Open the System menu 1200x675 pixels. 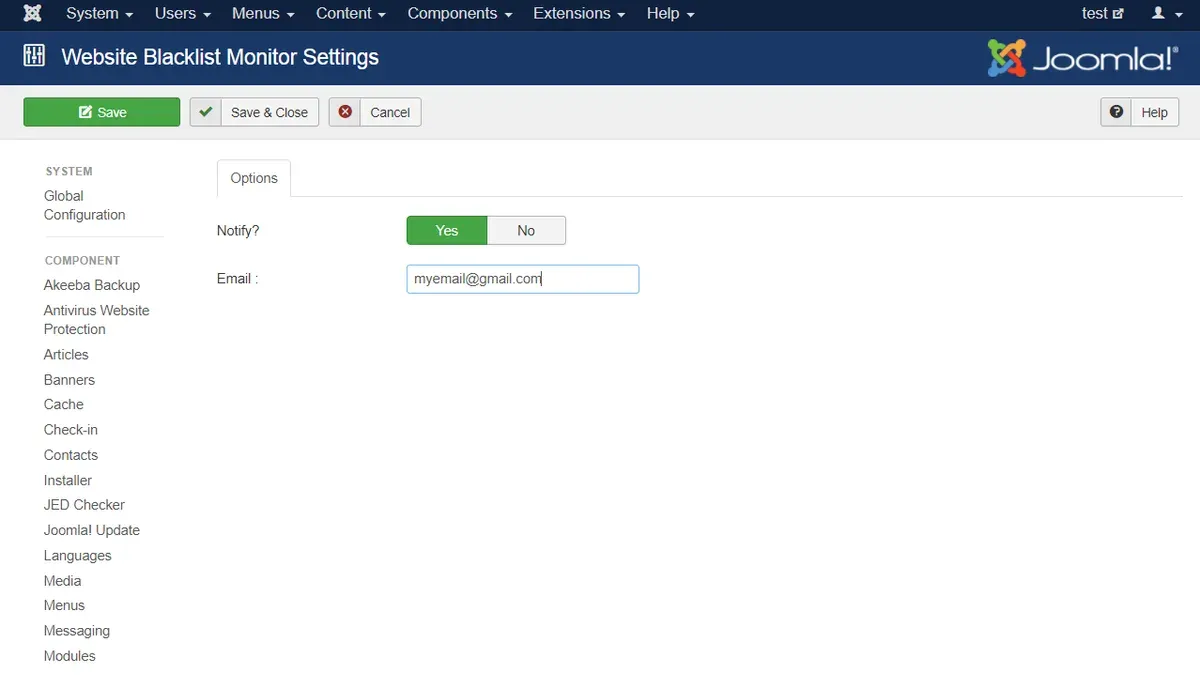pyautogui.click(x=100, y=13)
